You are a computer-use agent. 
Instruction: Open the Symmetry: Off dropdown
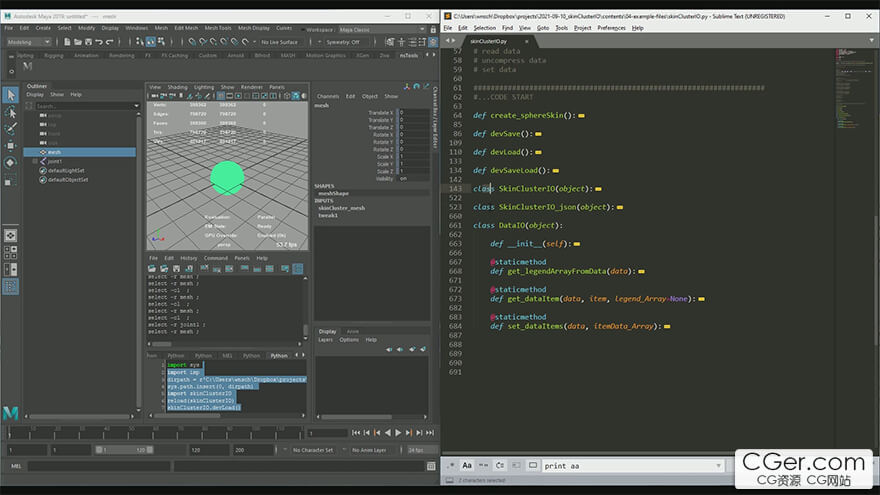343,42
